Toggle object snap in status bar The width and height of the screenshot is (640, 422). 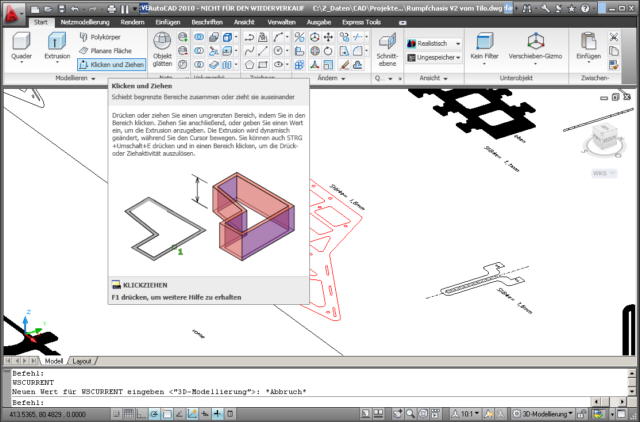pyautogui.click(x=167, y=413)
